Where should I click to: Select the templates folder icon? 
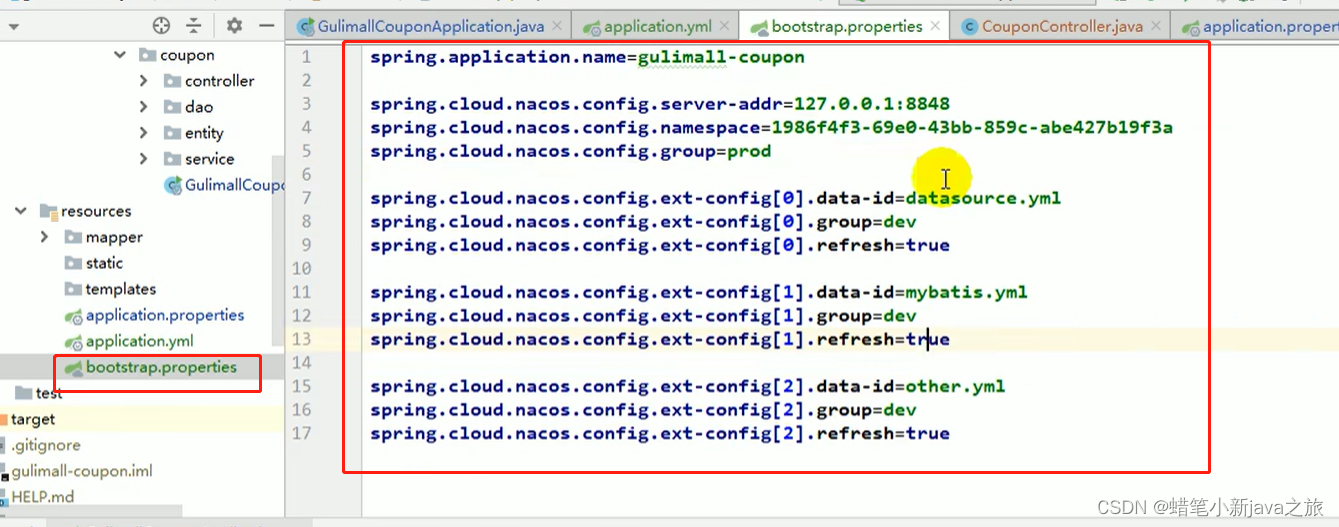point(72,289)
